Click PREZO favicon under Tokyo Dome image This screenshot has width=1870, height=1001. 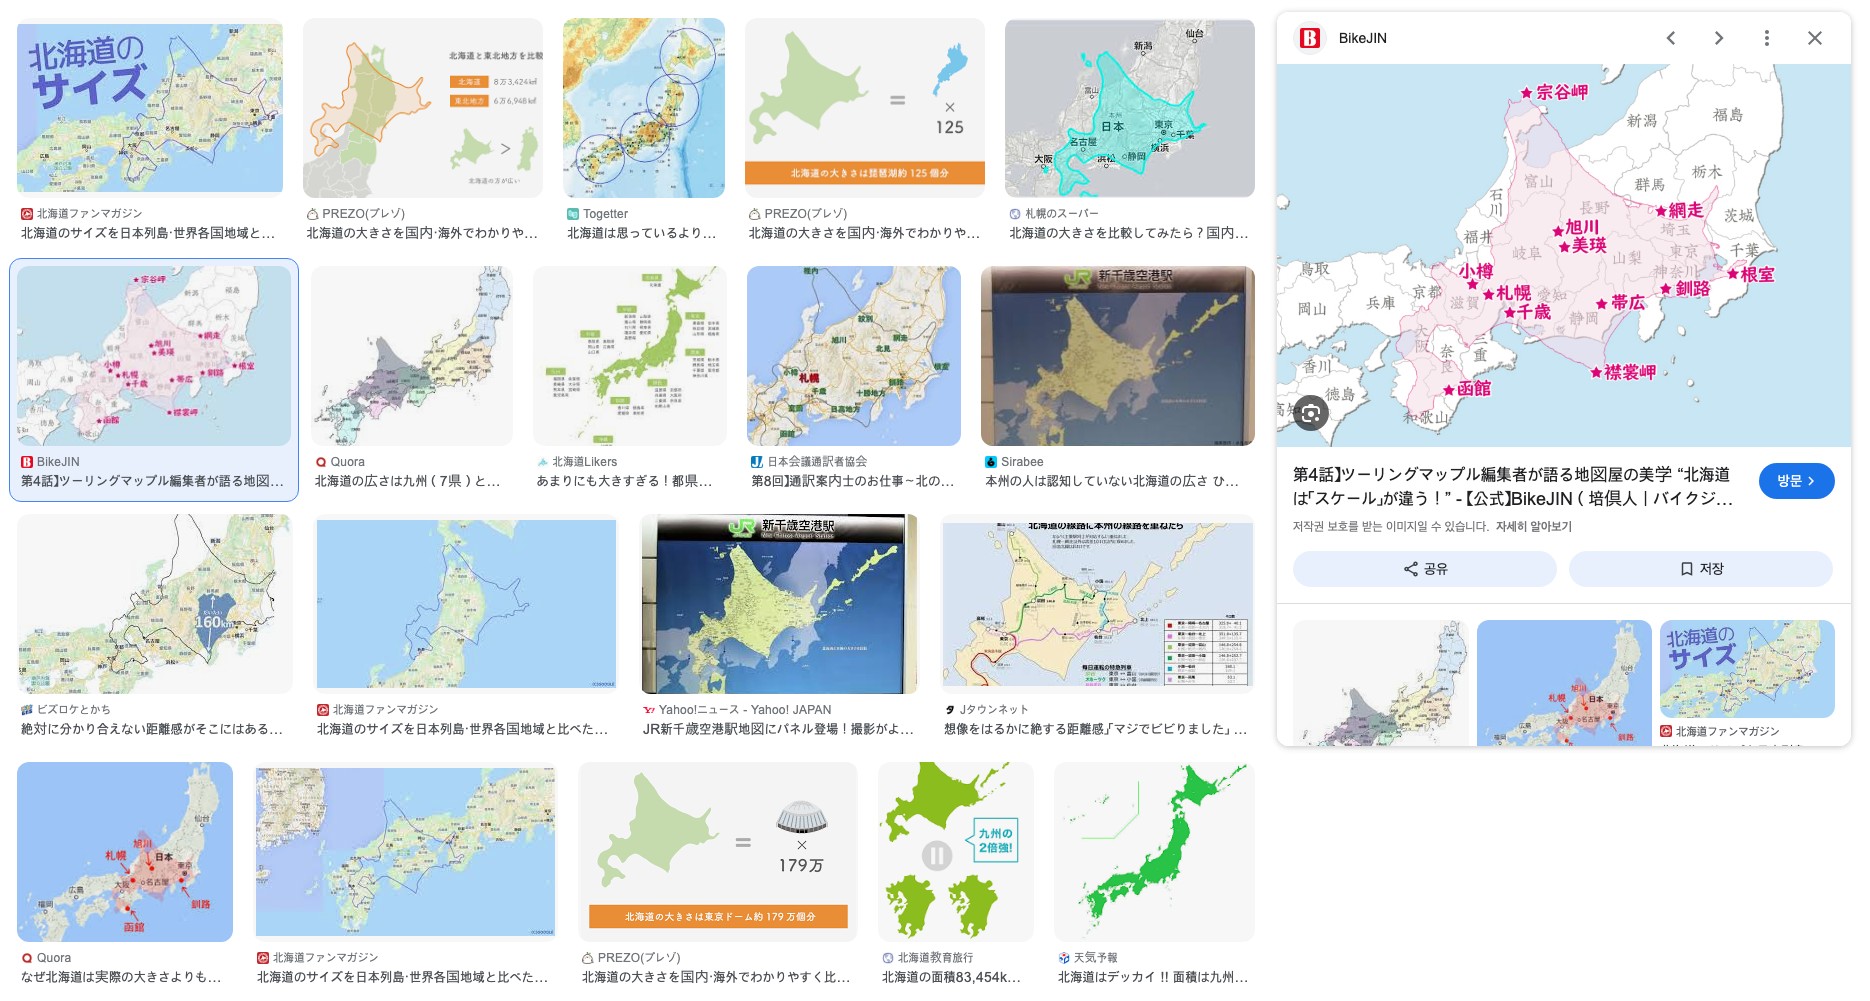pos(588,958)
